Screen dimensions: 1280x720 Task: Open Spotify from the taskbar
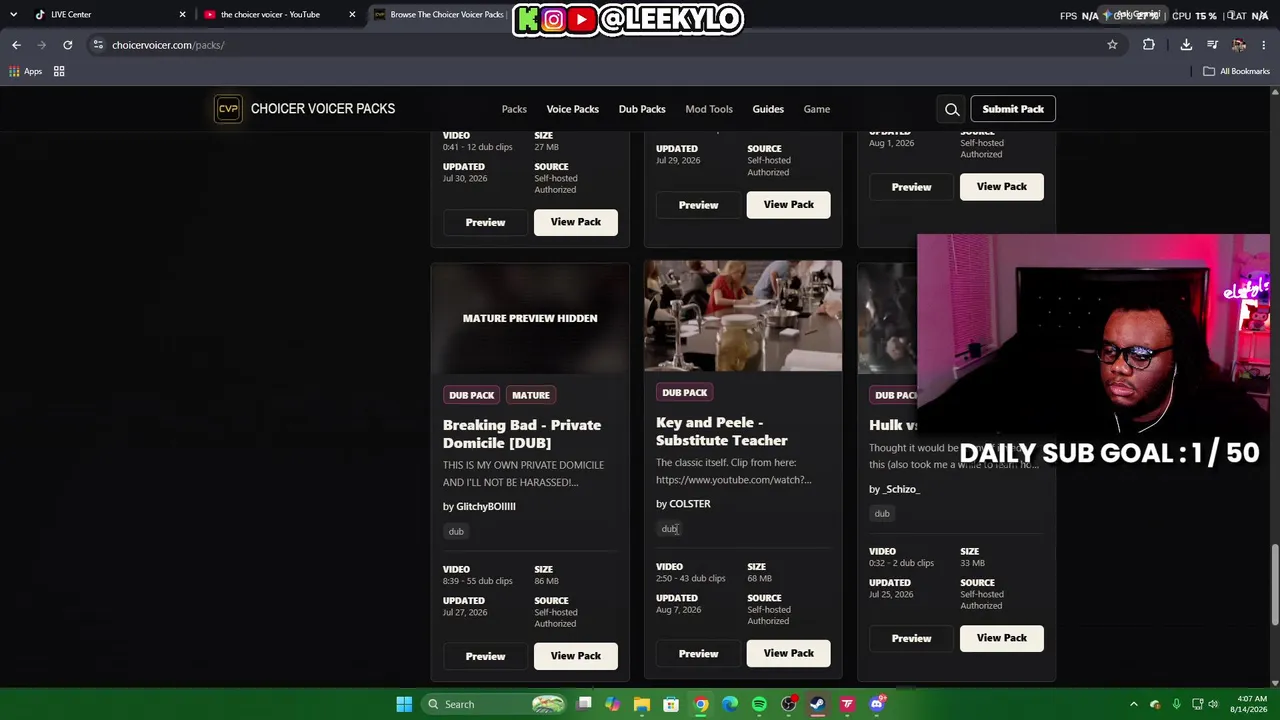click(759, 704)
